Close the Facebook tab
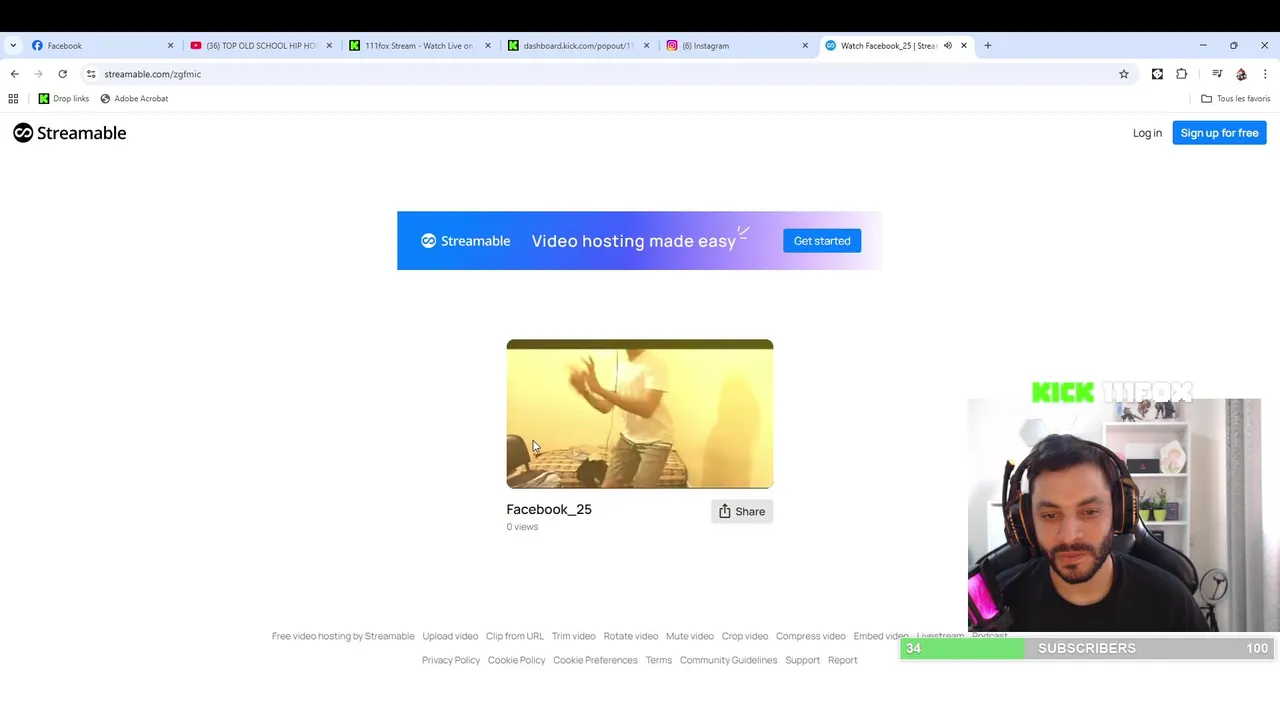 coord(170,45)
